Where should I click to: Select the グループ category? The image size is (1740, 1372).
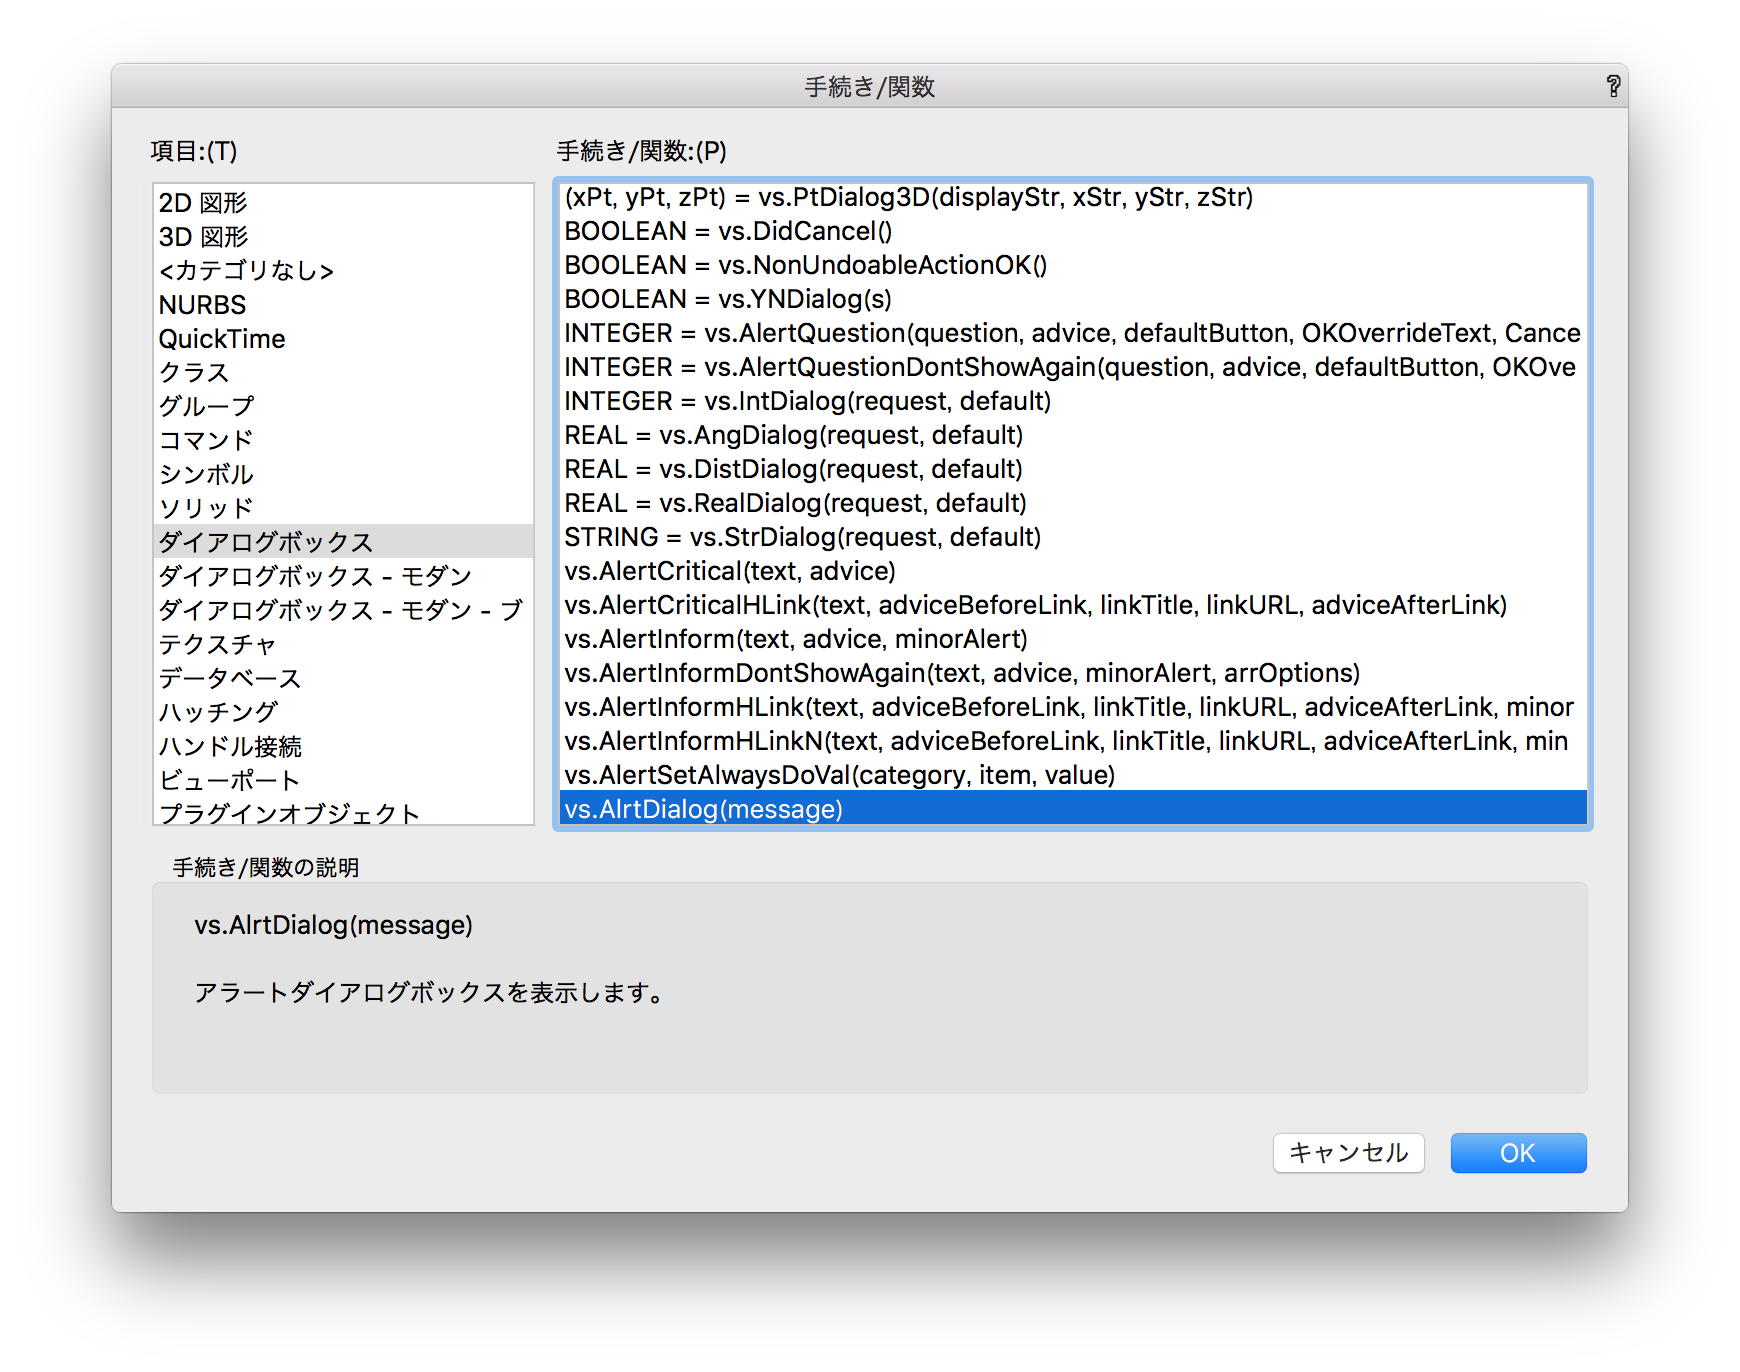click(343, 407)
